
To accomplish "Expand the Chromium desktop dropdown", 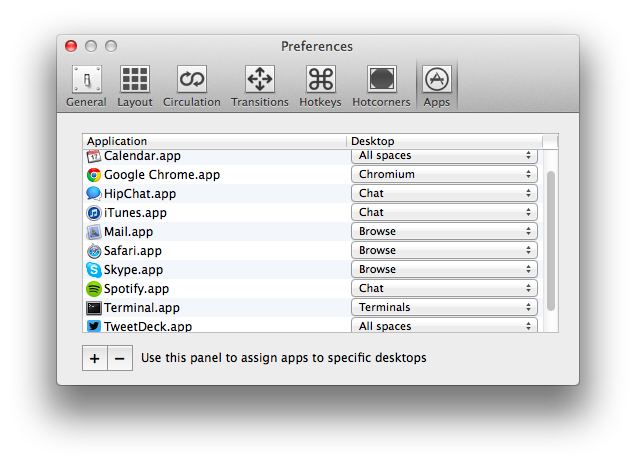I will (444, 175).
